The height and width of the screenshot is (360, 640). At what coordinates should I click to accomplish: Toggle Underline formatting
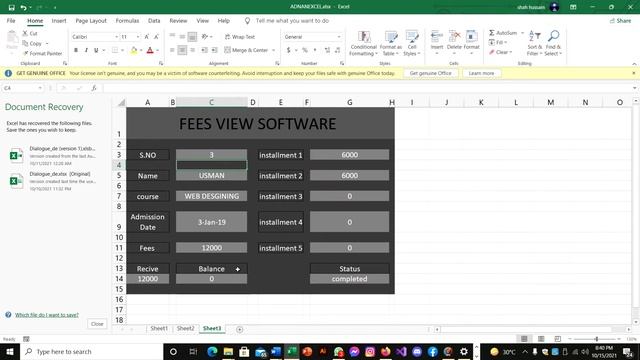tap(96, 50)
